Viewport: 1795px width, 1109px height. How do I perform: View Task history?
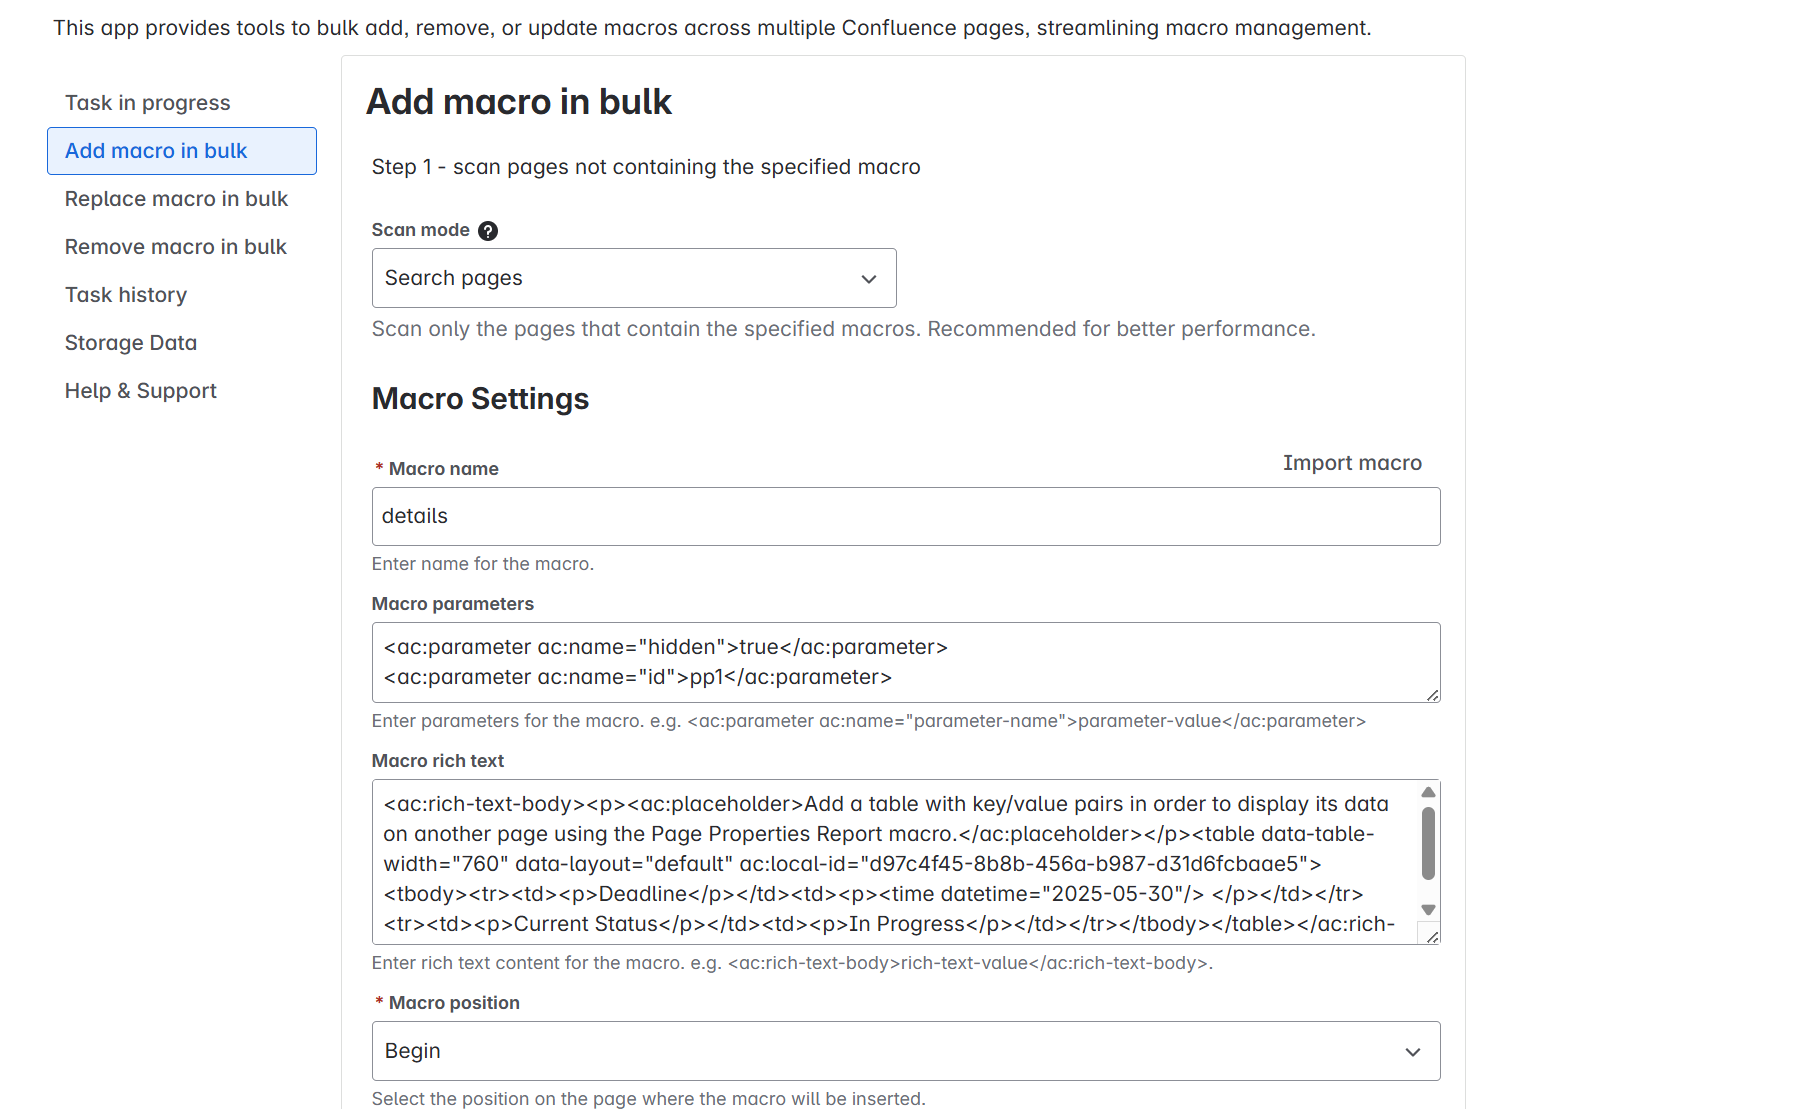tap(126, 294)
